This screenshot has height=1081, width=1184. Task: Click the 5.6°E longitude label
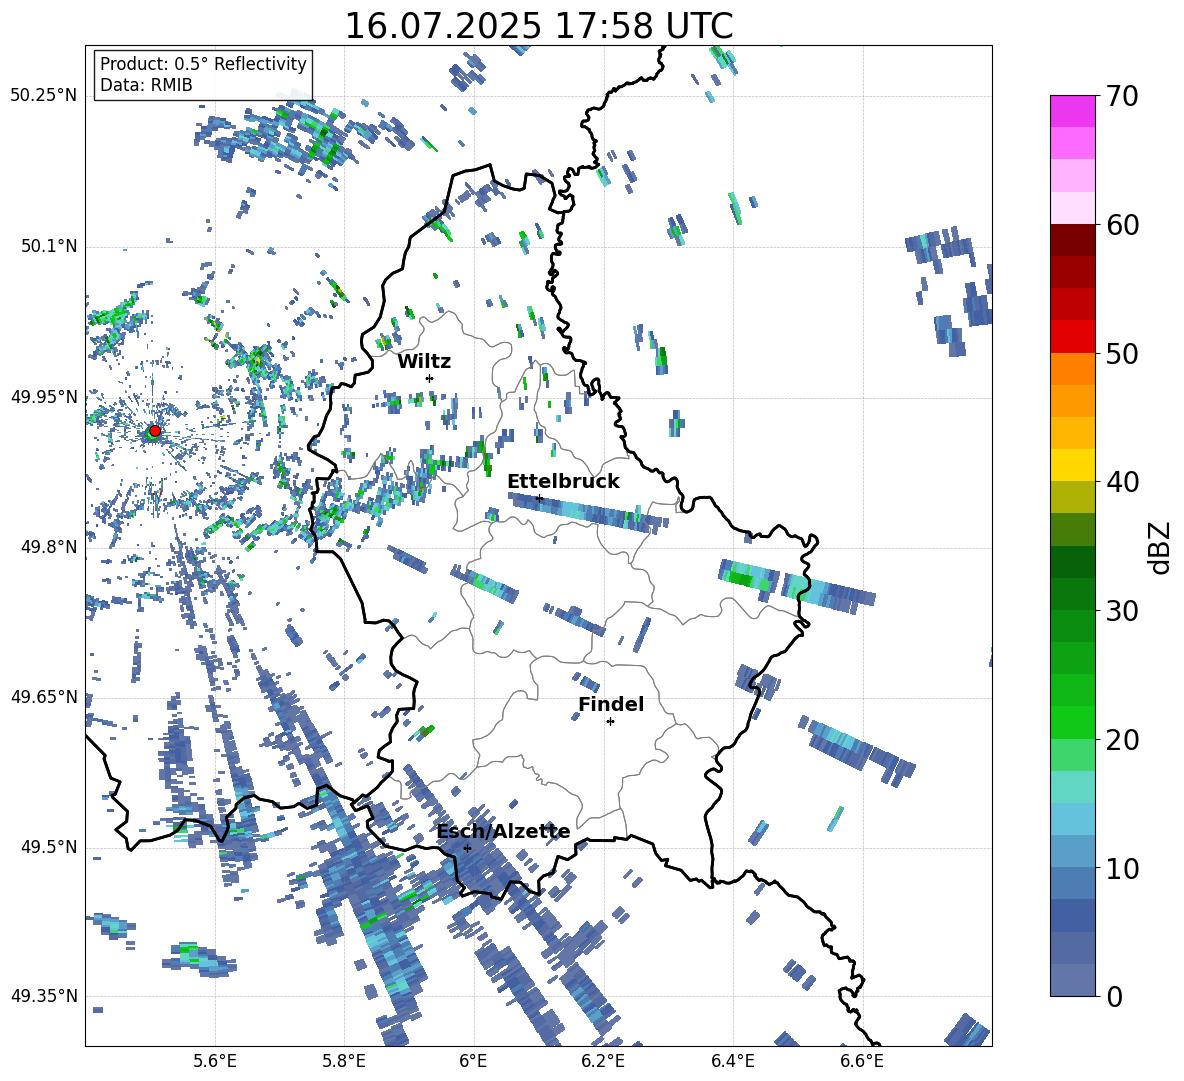click(215, 1061)
